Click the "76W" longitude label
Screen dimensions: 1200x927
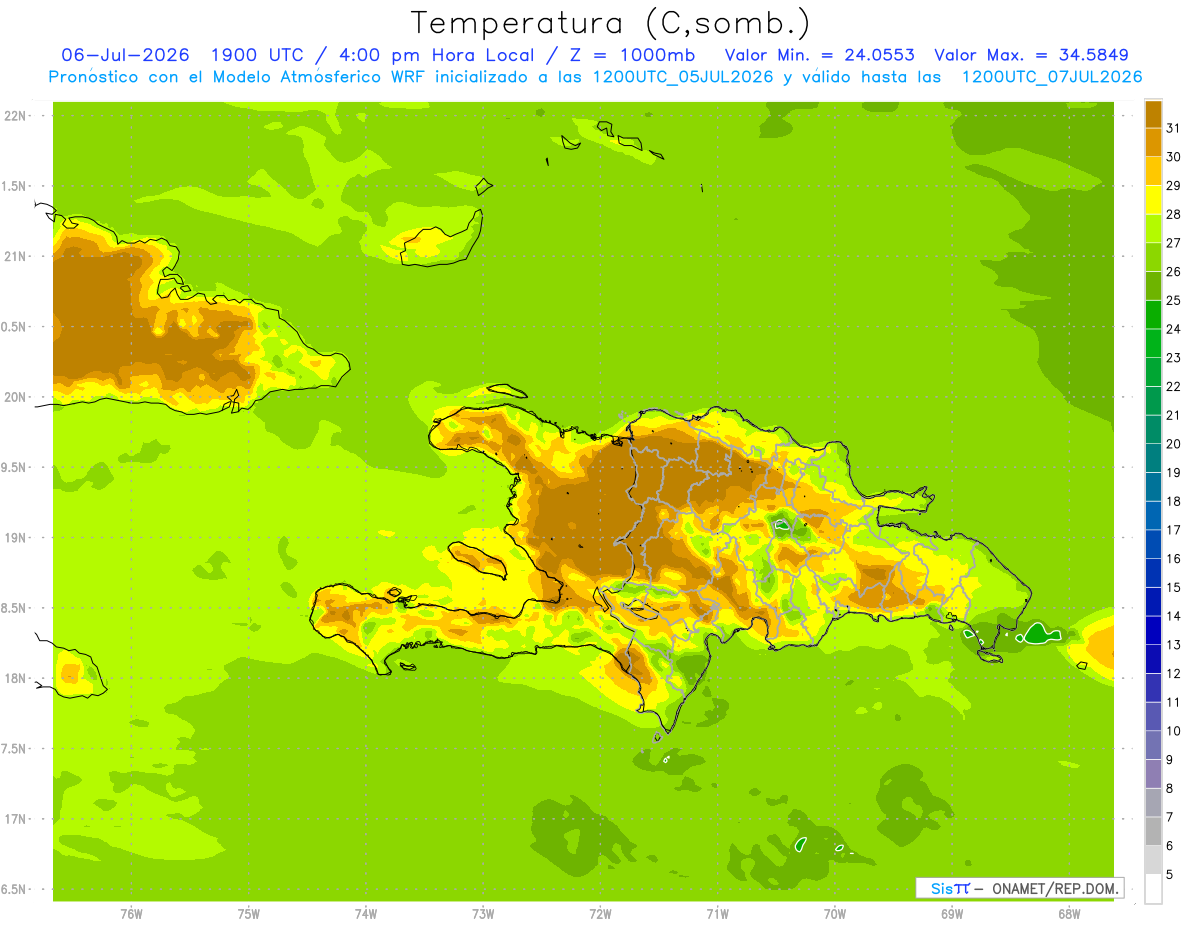pos(131,914)
